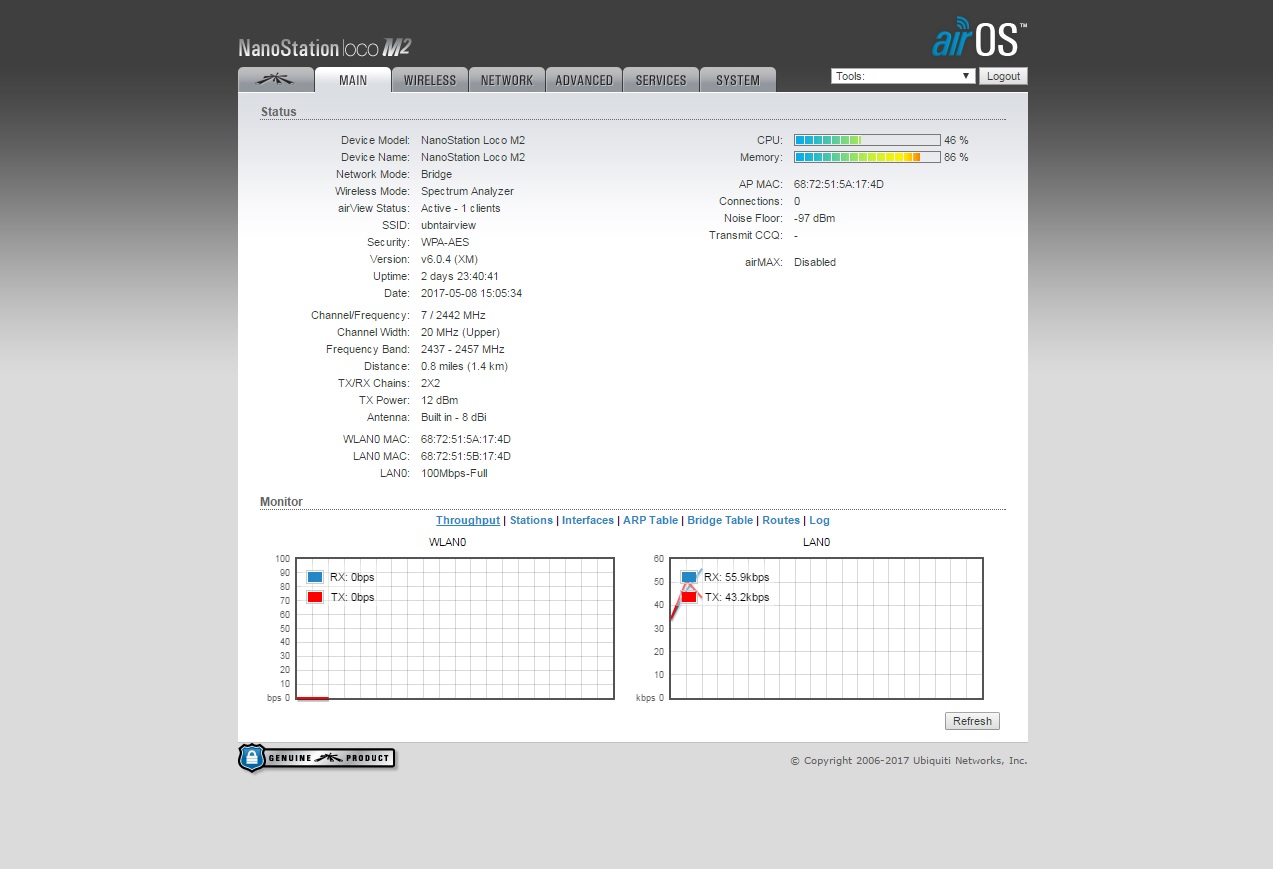Screen dimensions: 1273x869
Task: Open the Tools dropdown
Action: (902, 76)
